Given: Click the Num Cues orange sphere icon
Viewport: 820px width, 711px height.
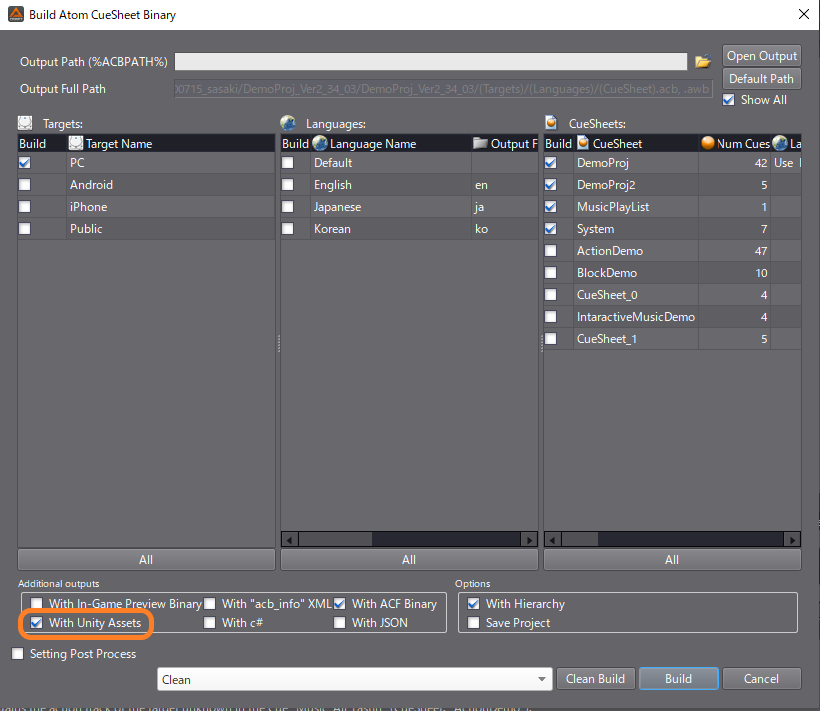Looking at the screenshot, I should click(x=708, y=144).
